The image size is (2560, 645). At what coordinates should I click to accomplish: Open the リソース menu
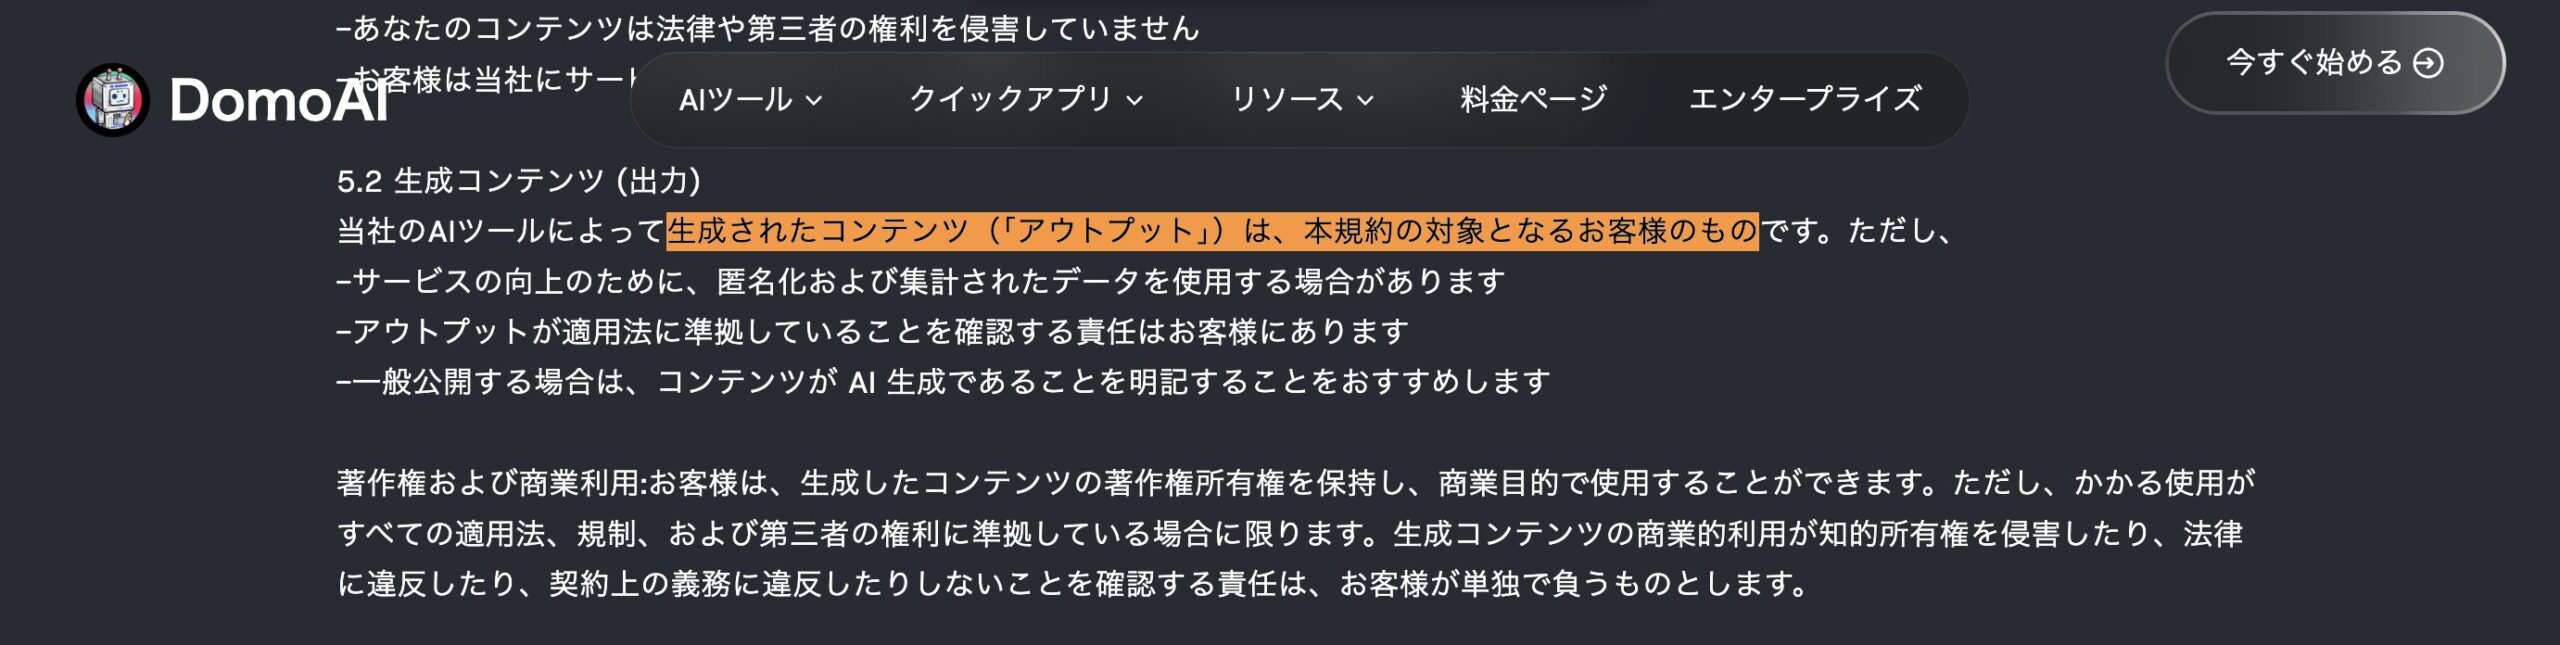coord(1287,100)
